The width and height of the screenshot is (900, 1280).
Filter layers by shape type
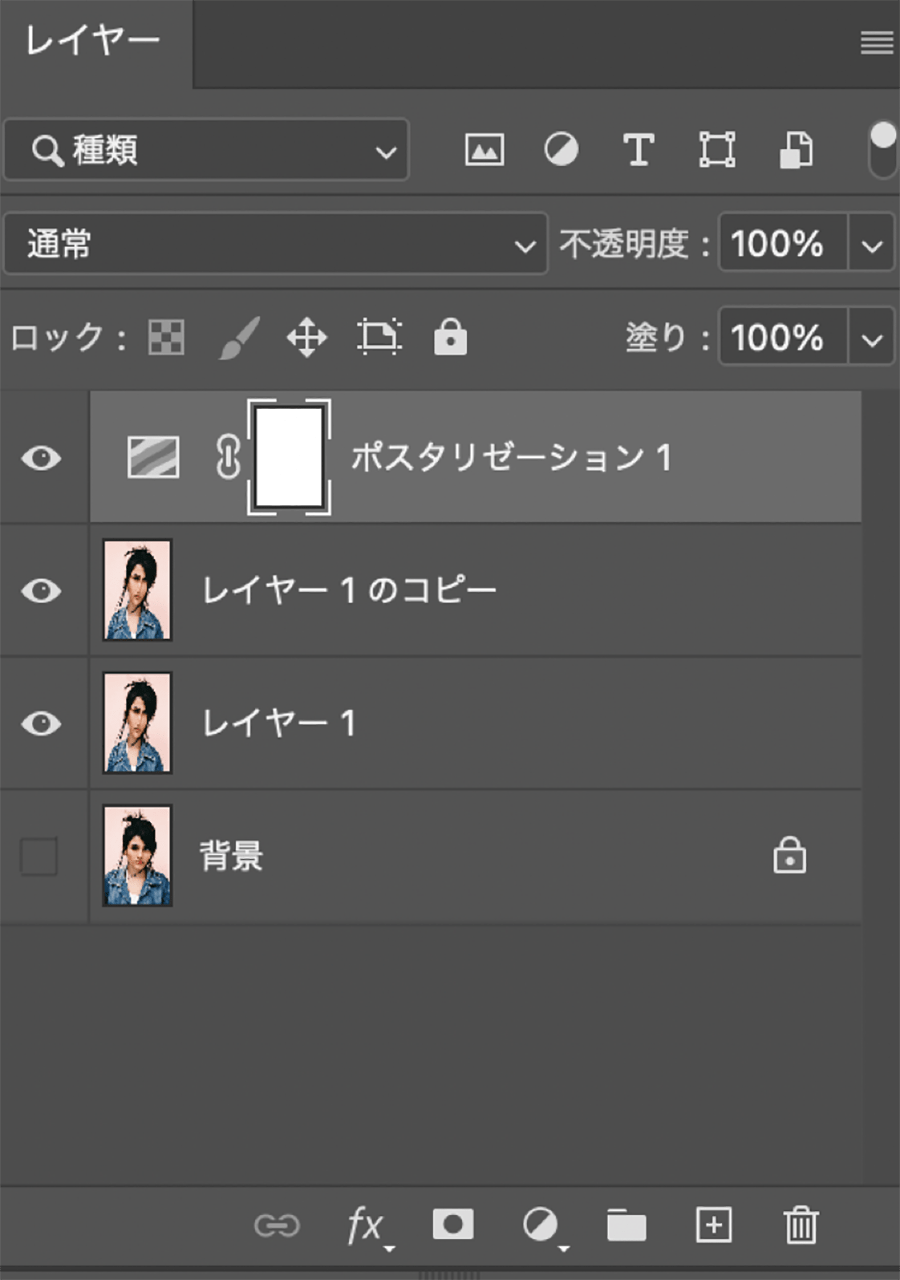pyautogui.click(x=717, y=150)
